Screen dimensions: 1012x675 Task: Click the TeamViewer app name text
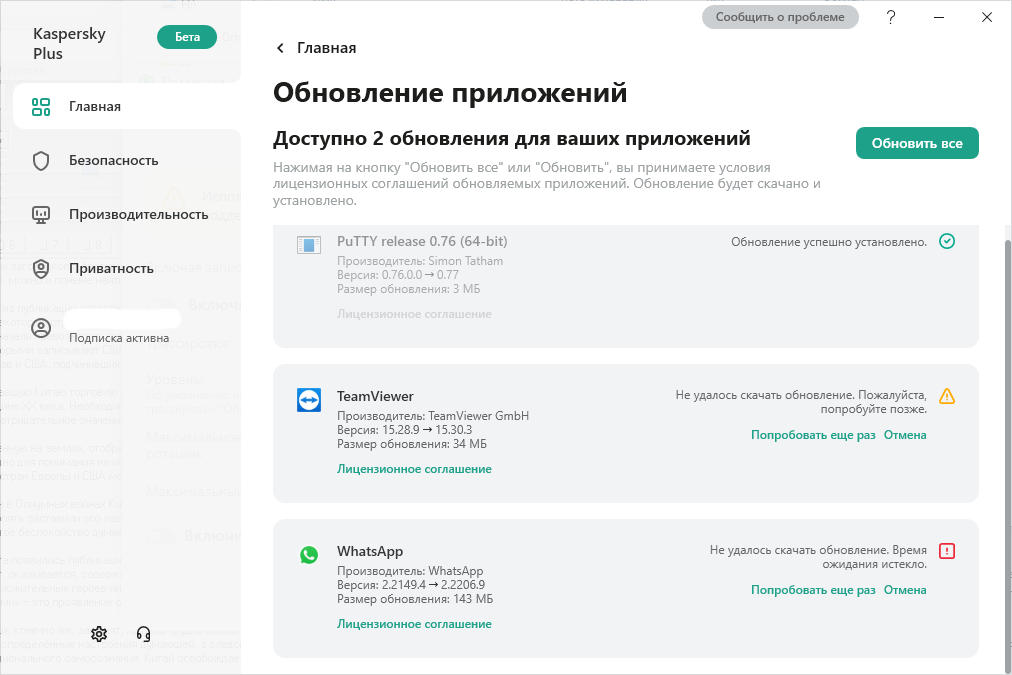[x=375, y=396]
